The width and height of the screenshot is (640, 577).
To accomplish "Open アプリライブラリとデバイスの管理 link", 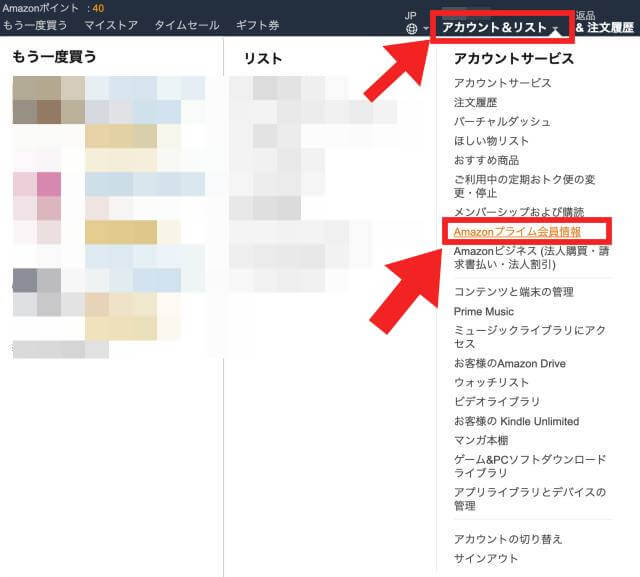I will click(x=530, y=499).
